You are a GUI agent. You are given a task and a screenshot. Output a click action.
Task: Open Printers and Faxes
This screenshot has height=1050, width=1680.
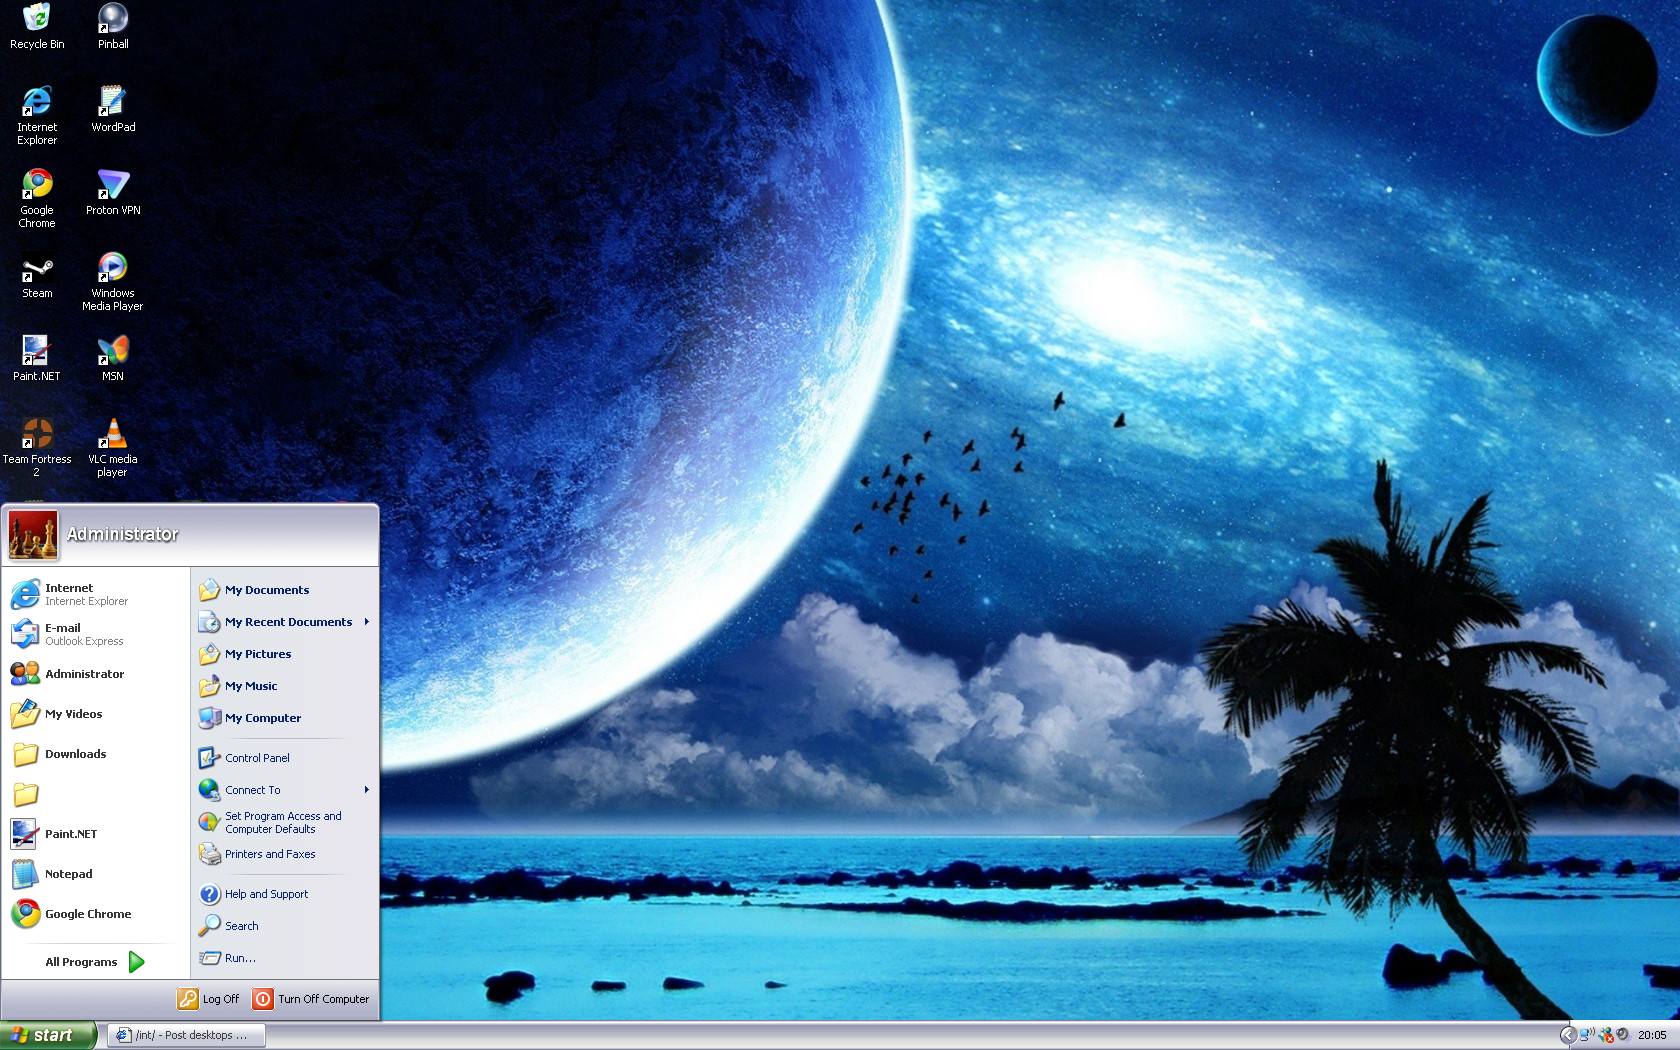[285, 854]
